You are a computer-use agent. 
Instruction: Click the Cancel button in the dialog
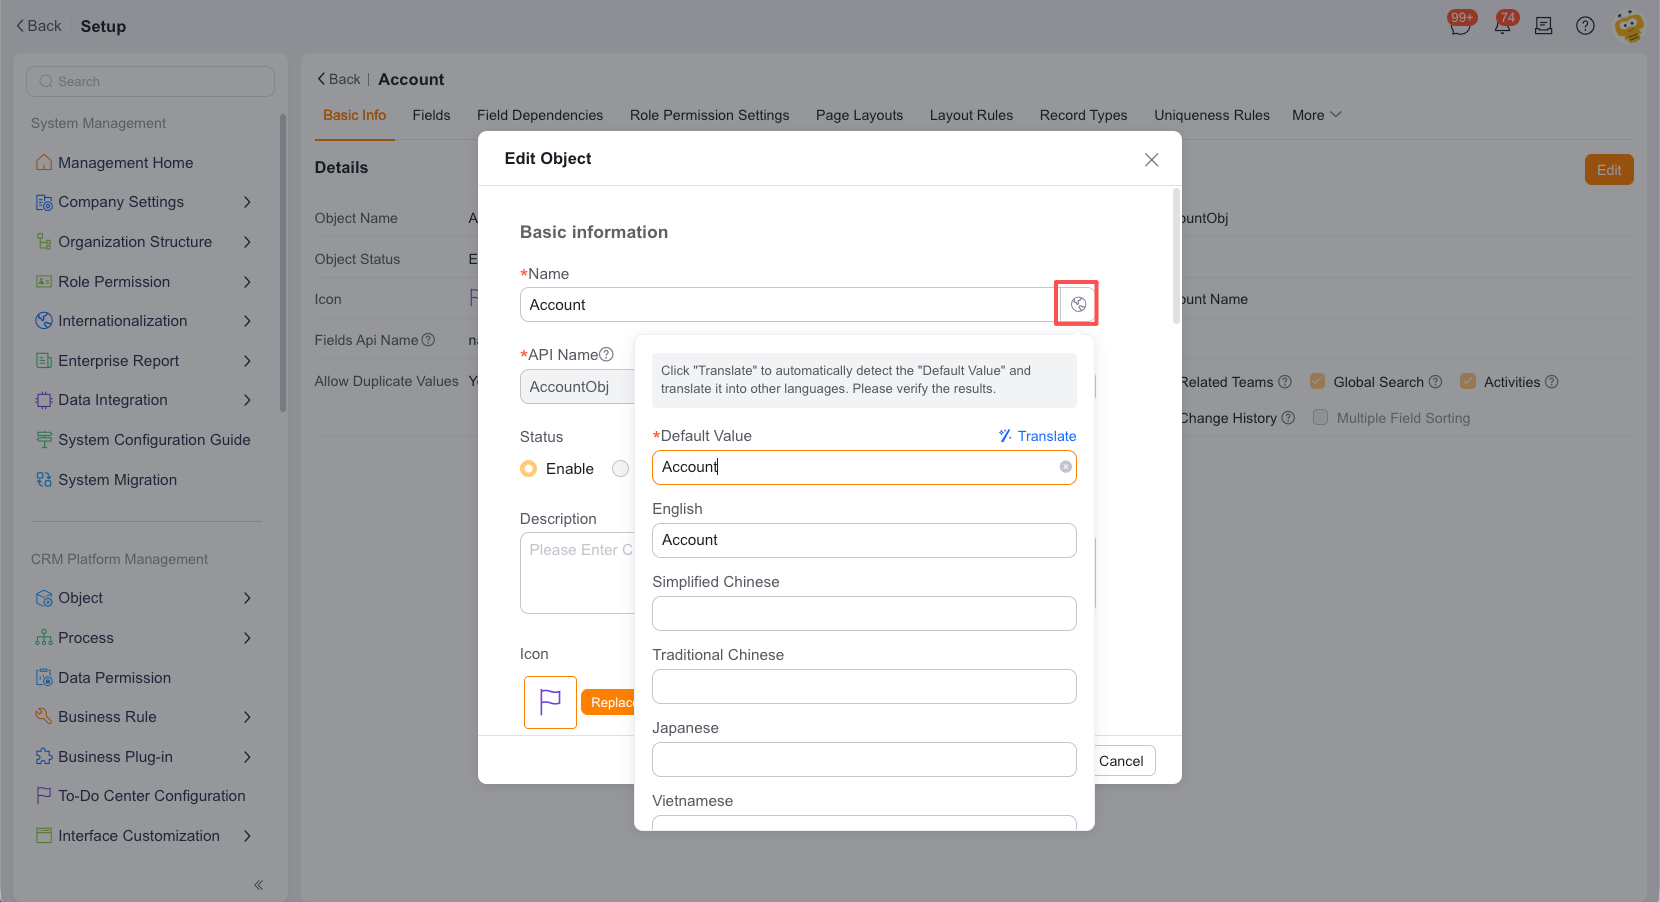point(1121,761)
